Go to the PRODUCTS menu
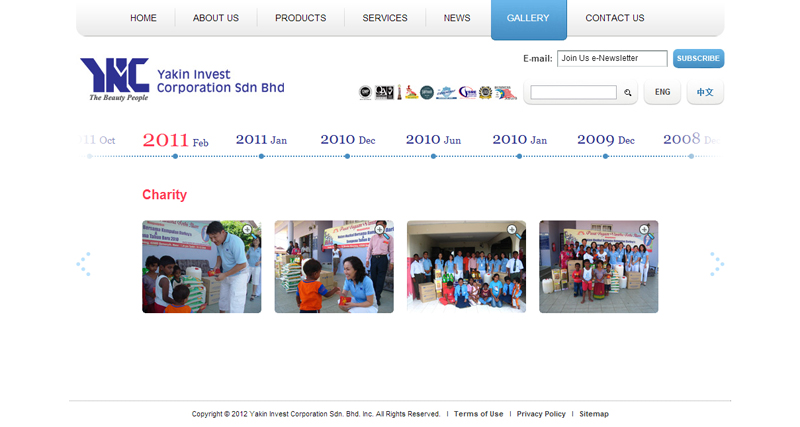Viewport: 800px width, 427px height. (x=300, y=18)
